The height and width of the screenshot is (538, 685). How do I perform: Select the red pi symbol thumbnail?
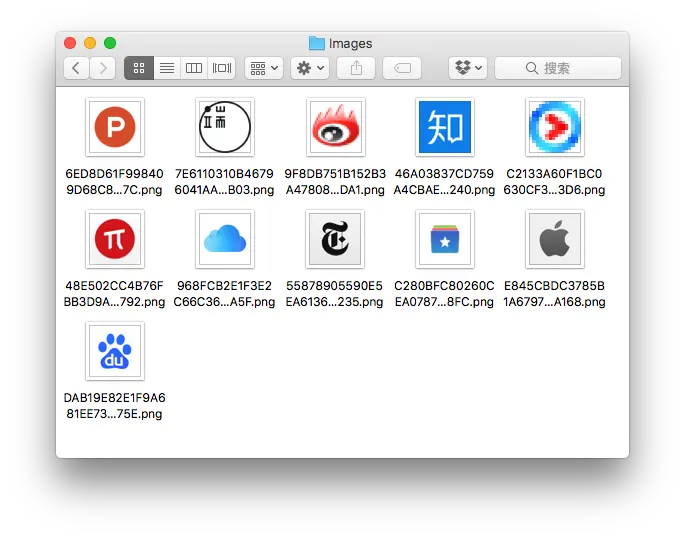tap(115, 239)
